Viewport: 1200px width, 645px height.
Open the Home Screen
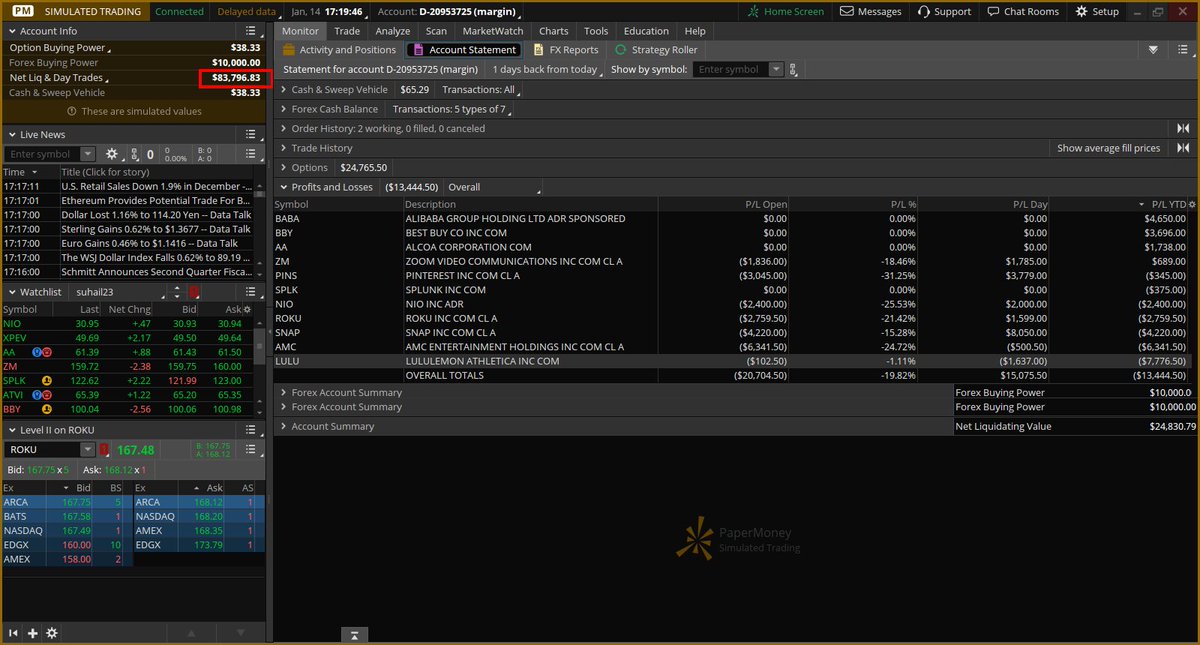pos(786,11)
